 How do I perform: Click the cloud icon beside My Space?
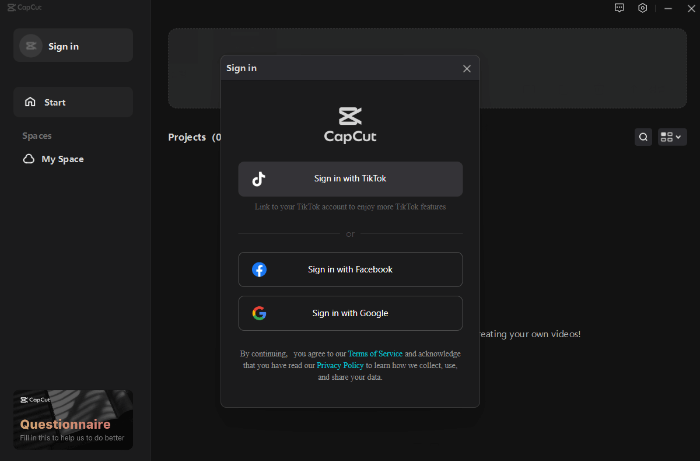click(29, 159)
